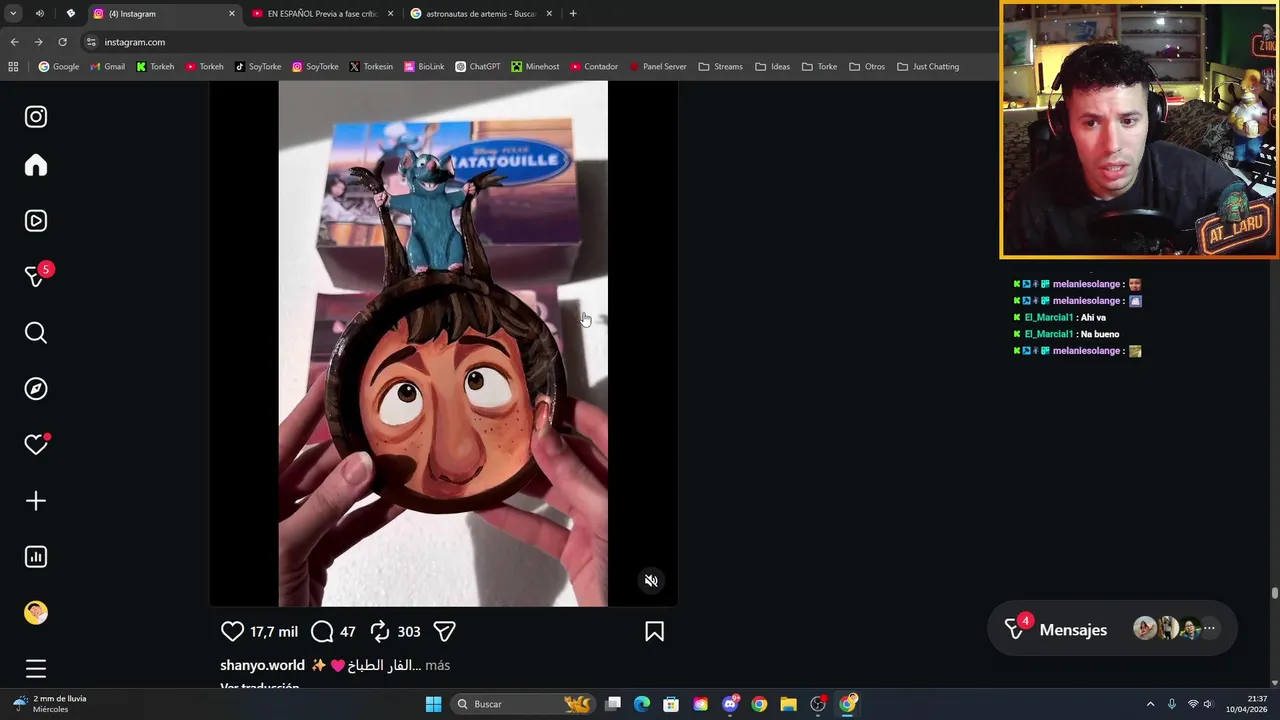Open the tab search dropdown
Viewport: 1280px width, 720px height.
13,14
